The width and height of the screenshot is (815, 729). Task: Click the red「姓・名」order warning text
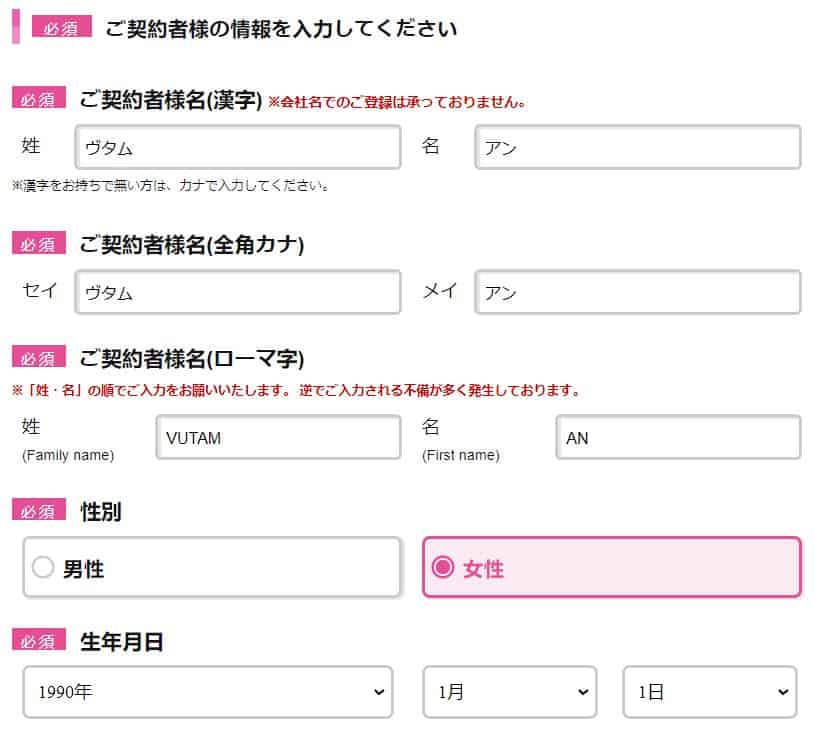point(296,390)
